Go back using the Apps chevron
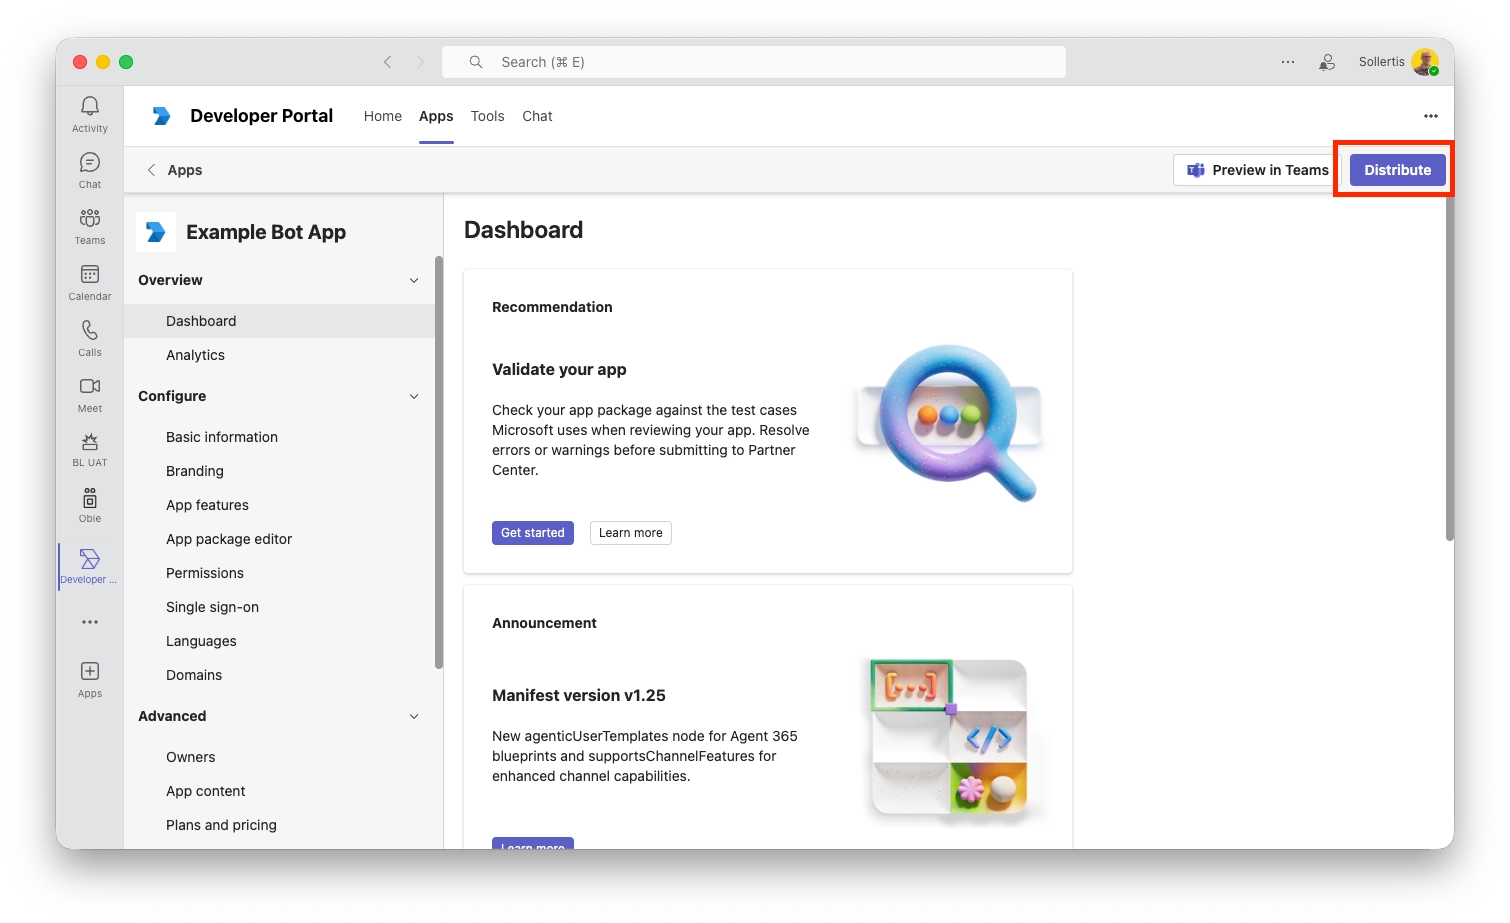1510x923 pixels. 151,170
